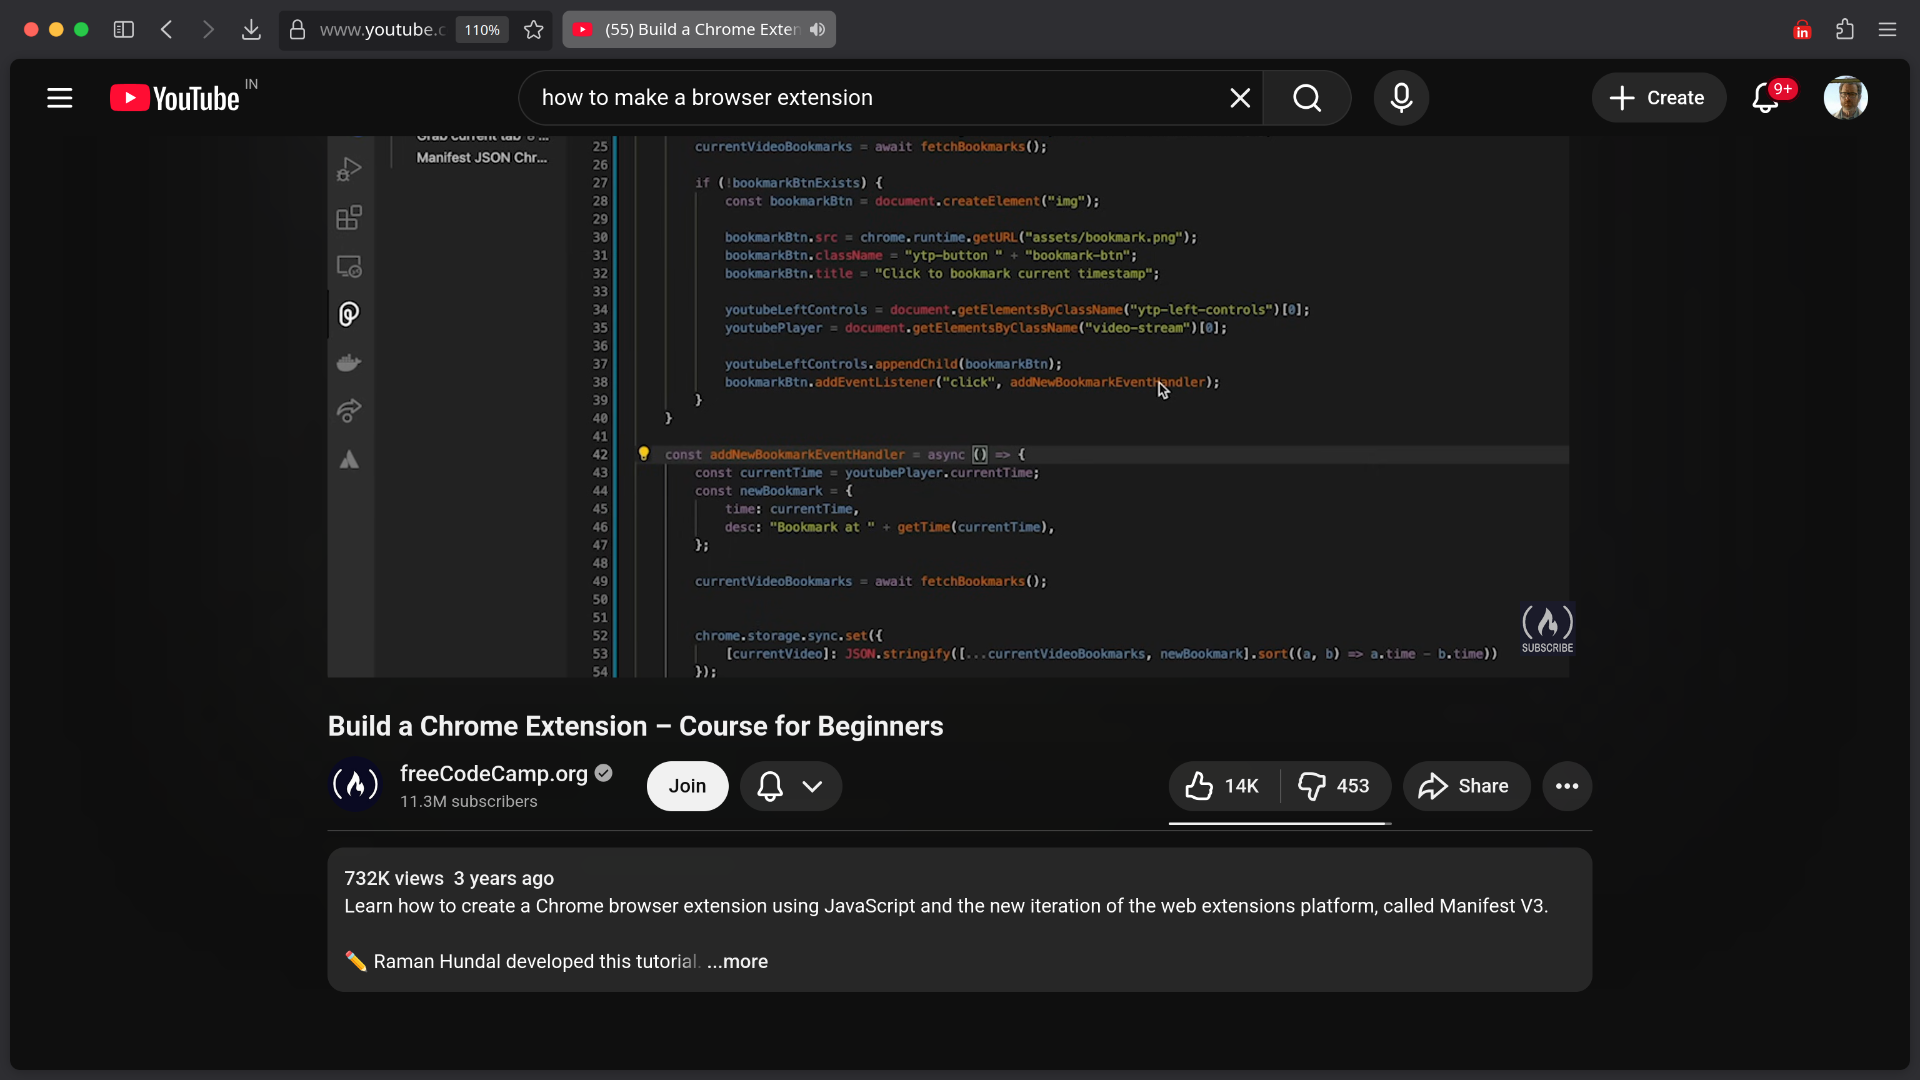Click the YouTube logo to go home

coord(175,97)
